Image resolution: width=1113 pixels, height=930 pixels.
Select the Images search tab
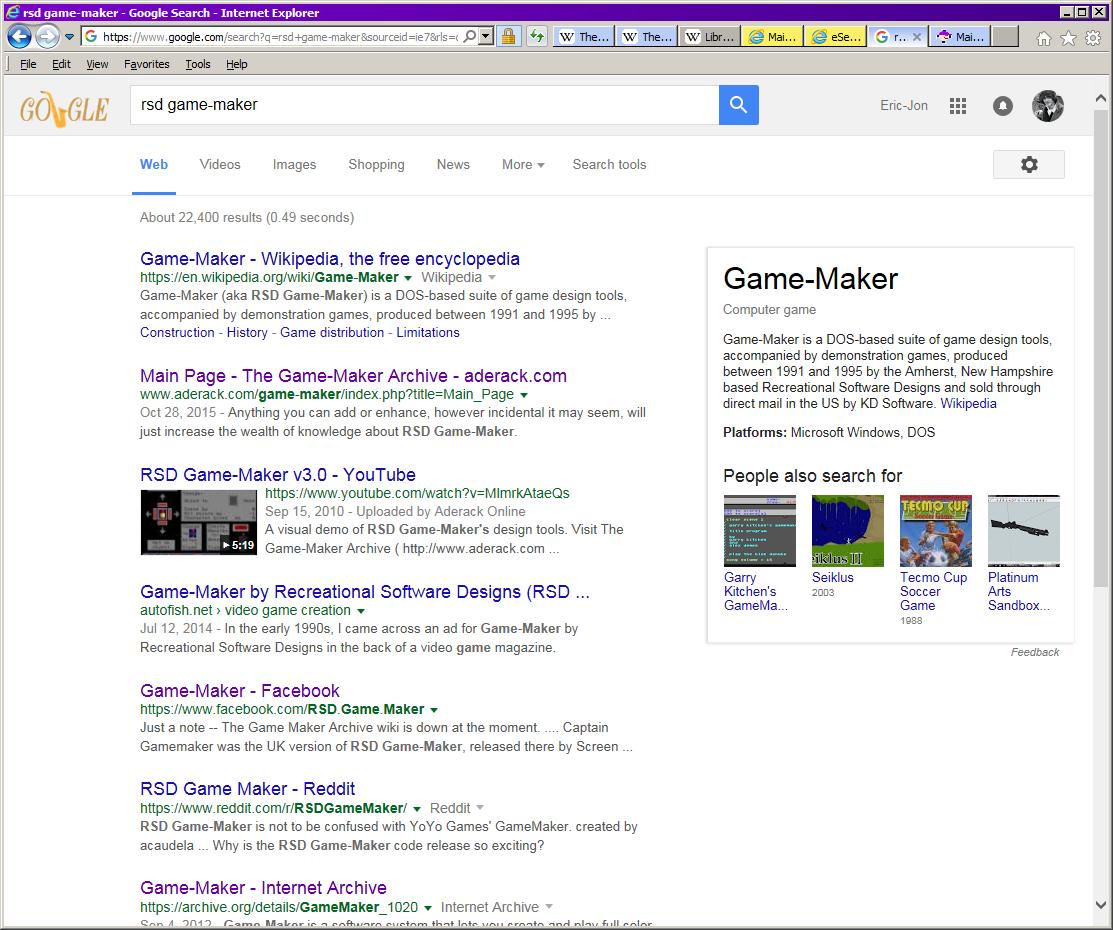click(294, 165)
